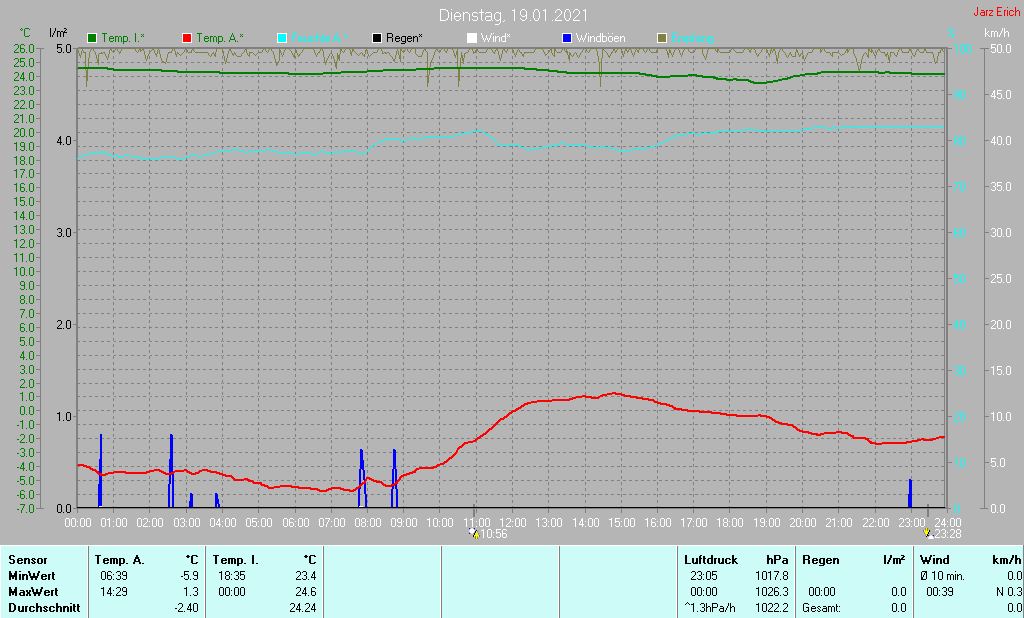Click the '24.6' indoor maximum value
This screenshot has width=1024, height=618.
click(x=306, y=592)
